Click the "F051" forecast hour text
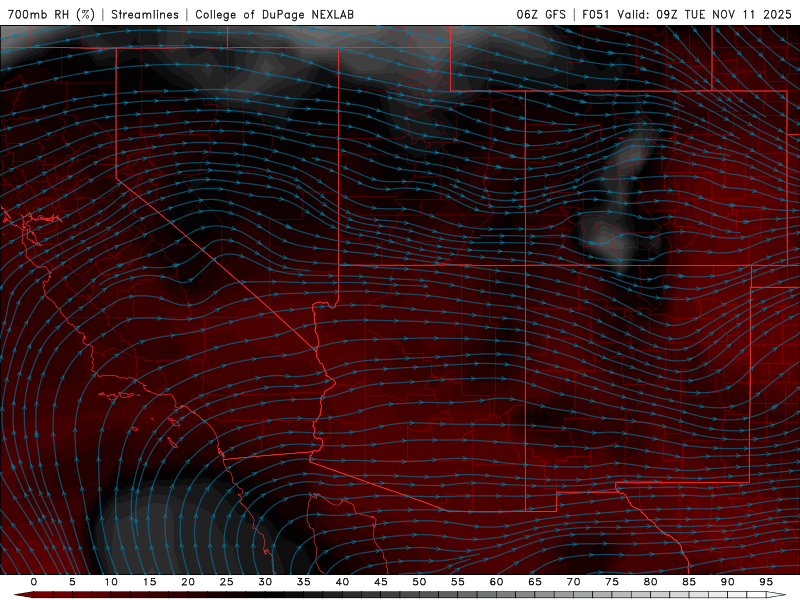Screen dimensions: 800x600 coord(595,15)
